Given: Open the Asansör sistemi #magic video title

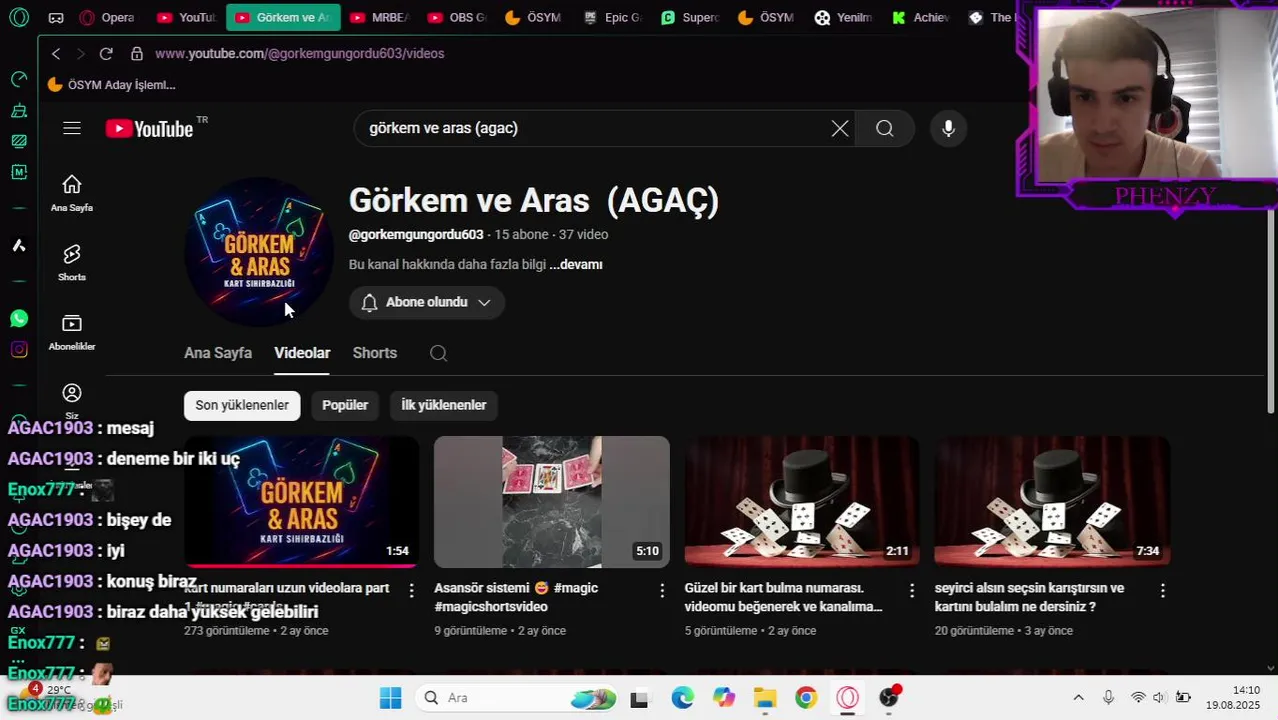Looking at the screenshot, I should (x=516, y=597).
